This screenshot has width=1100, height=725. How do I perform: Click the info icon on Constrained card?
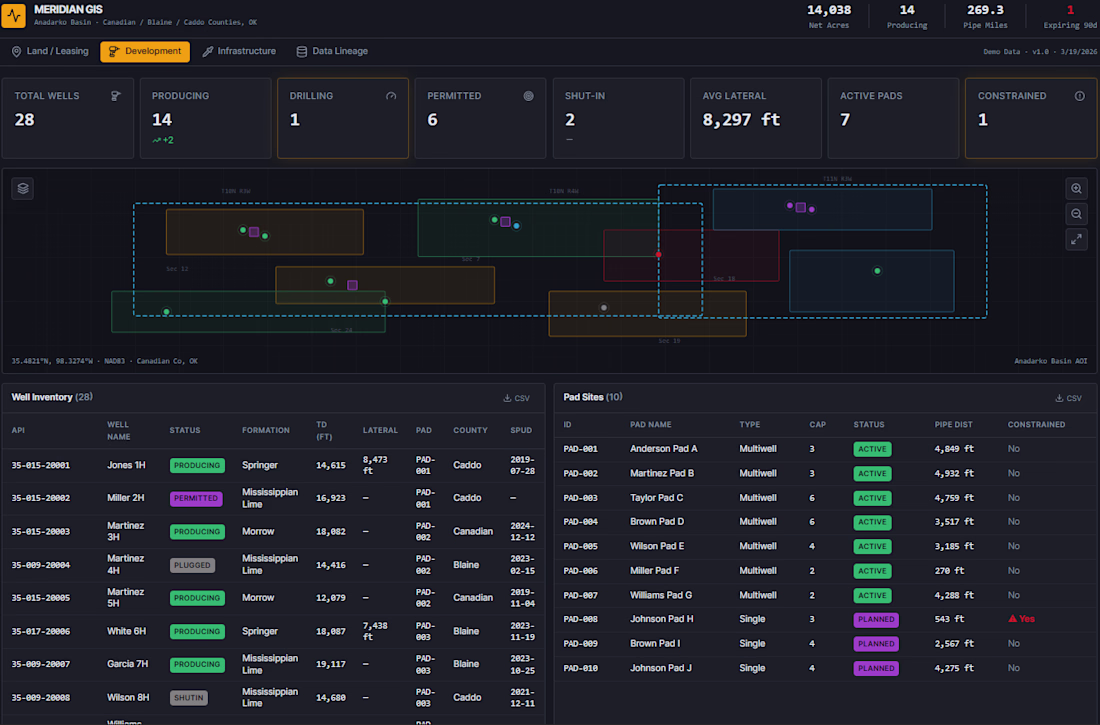click(1079, 96)
